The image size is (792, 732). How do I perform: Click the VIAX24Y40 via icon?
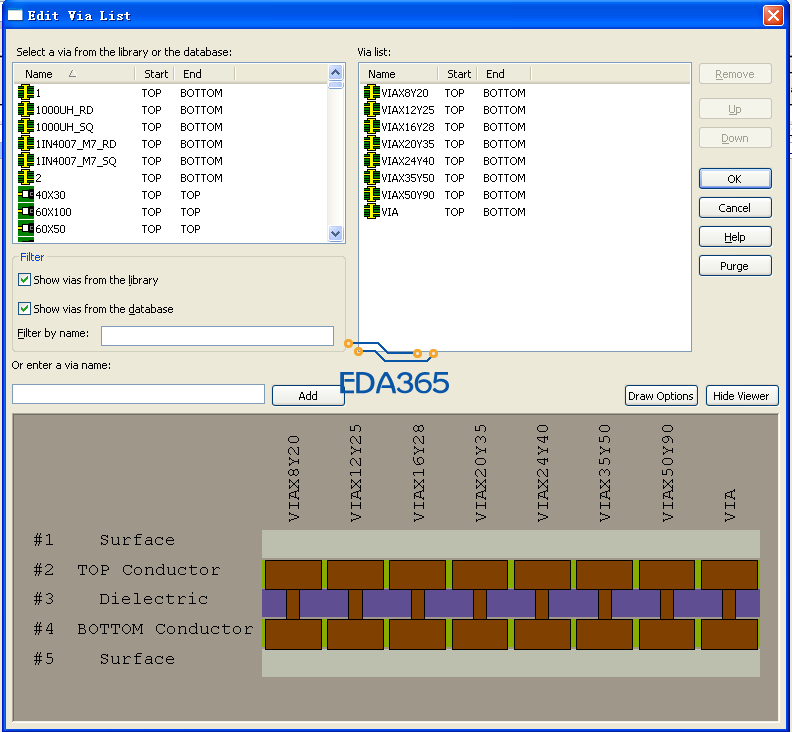[372, 161]
